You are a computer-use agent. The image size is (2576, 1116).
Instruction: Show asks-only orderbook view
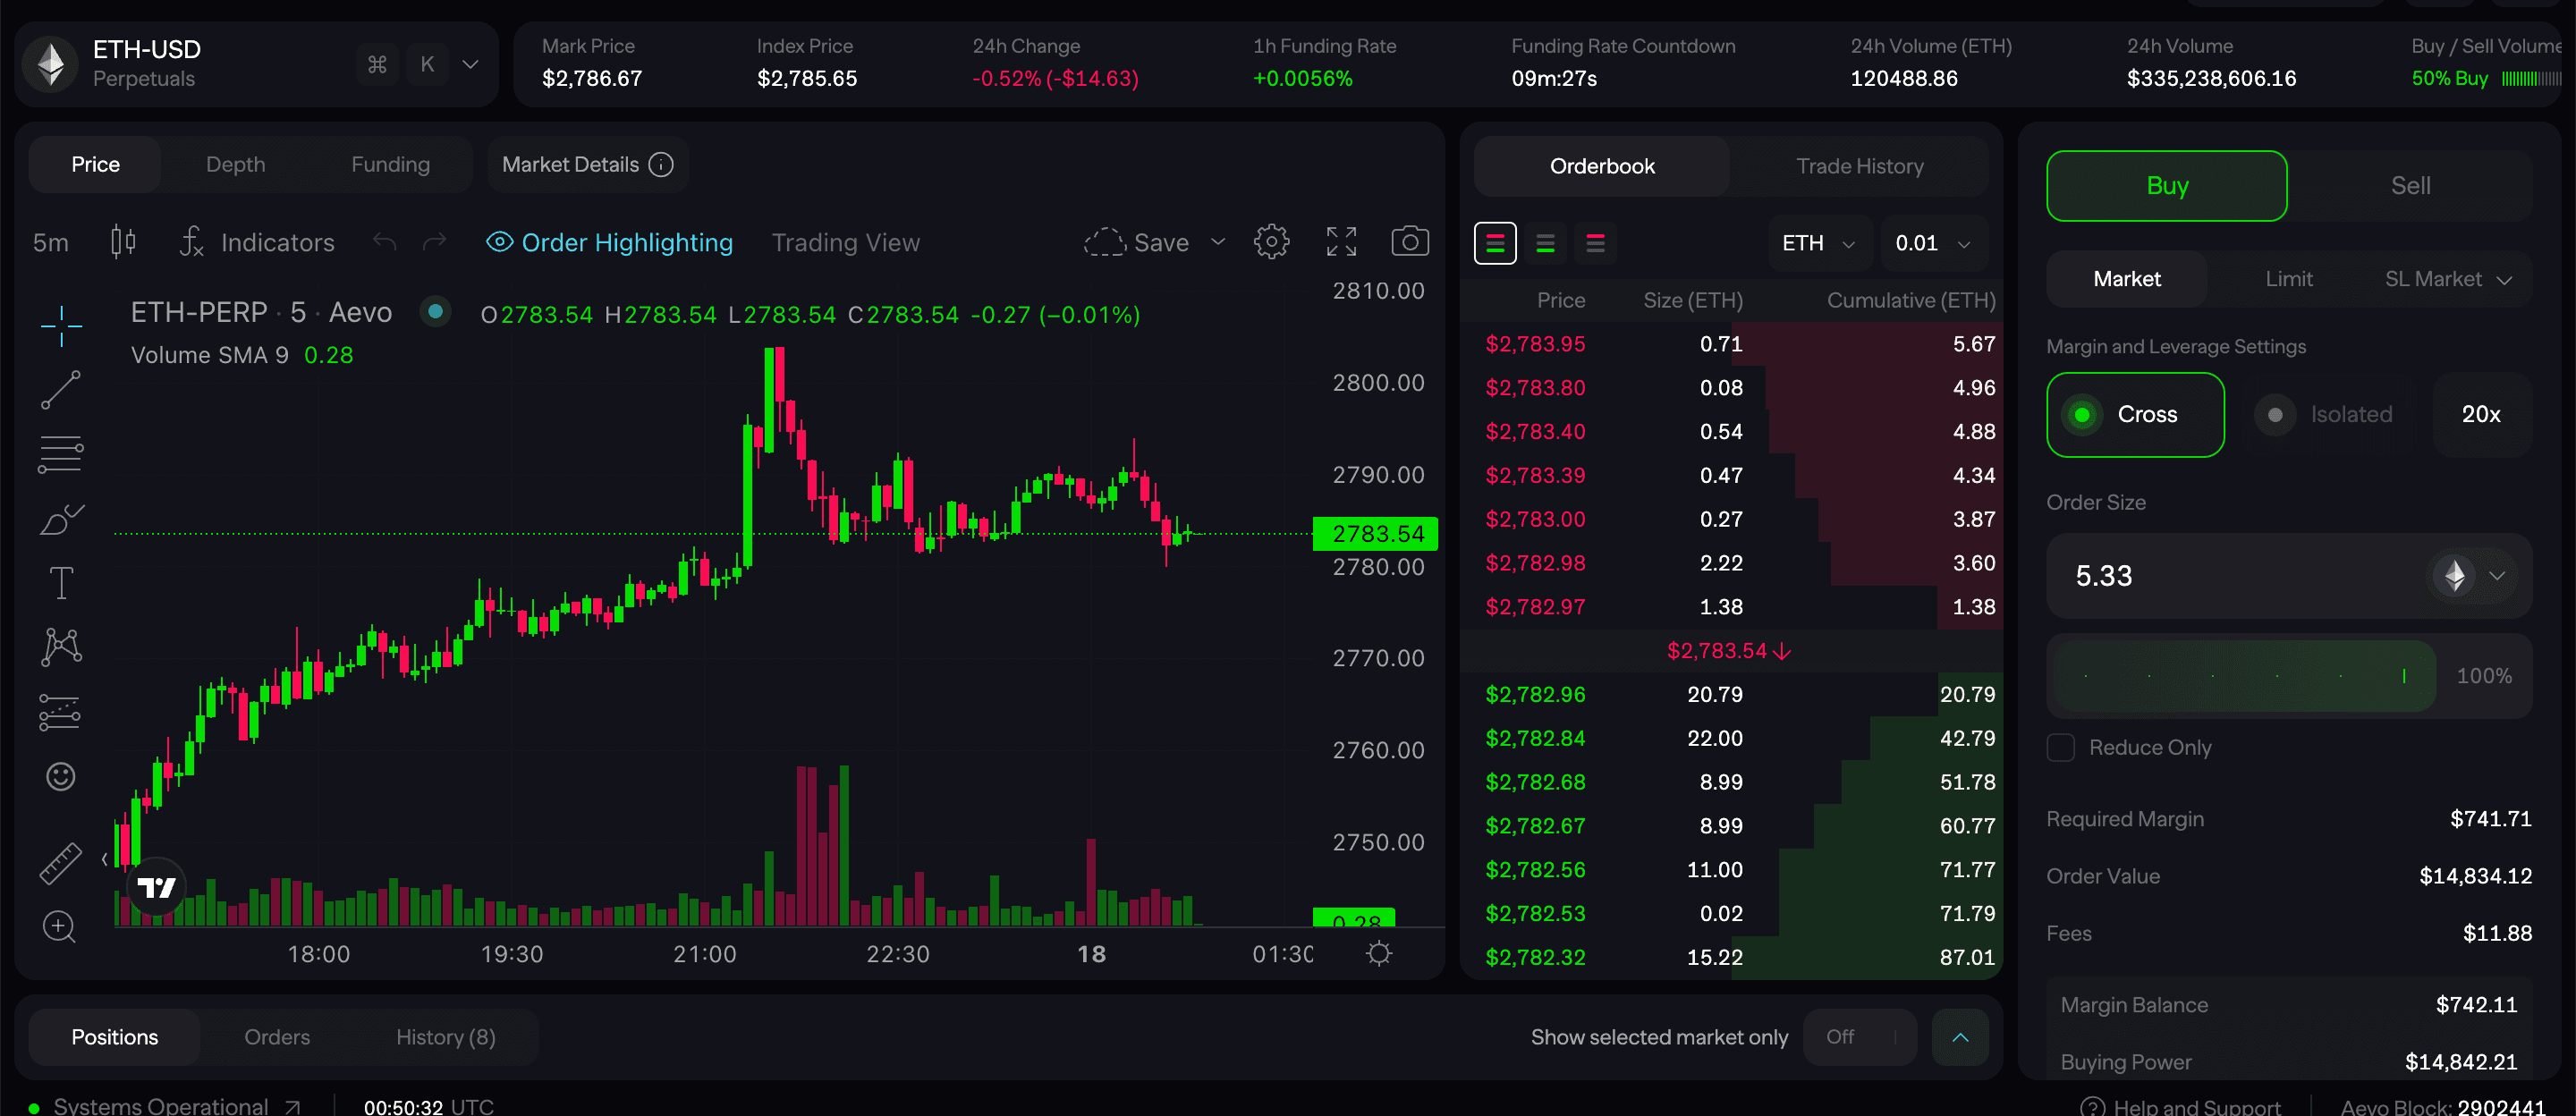(x=1595, y=243)
